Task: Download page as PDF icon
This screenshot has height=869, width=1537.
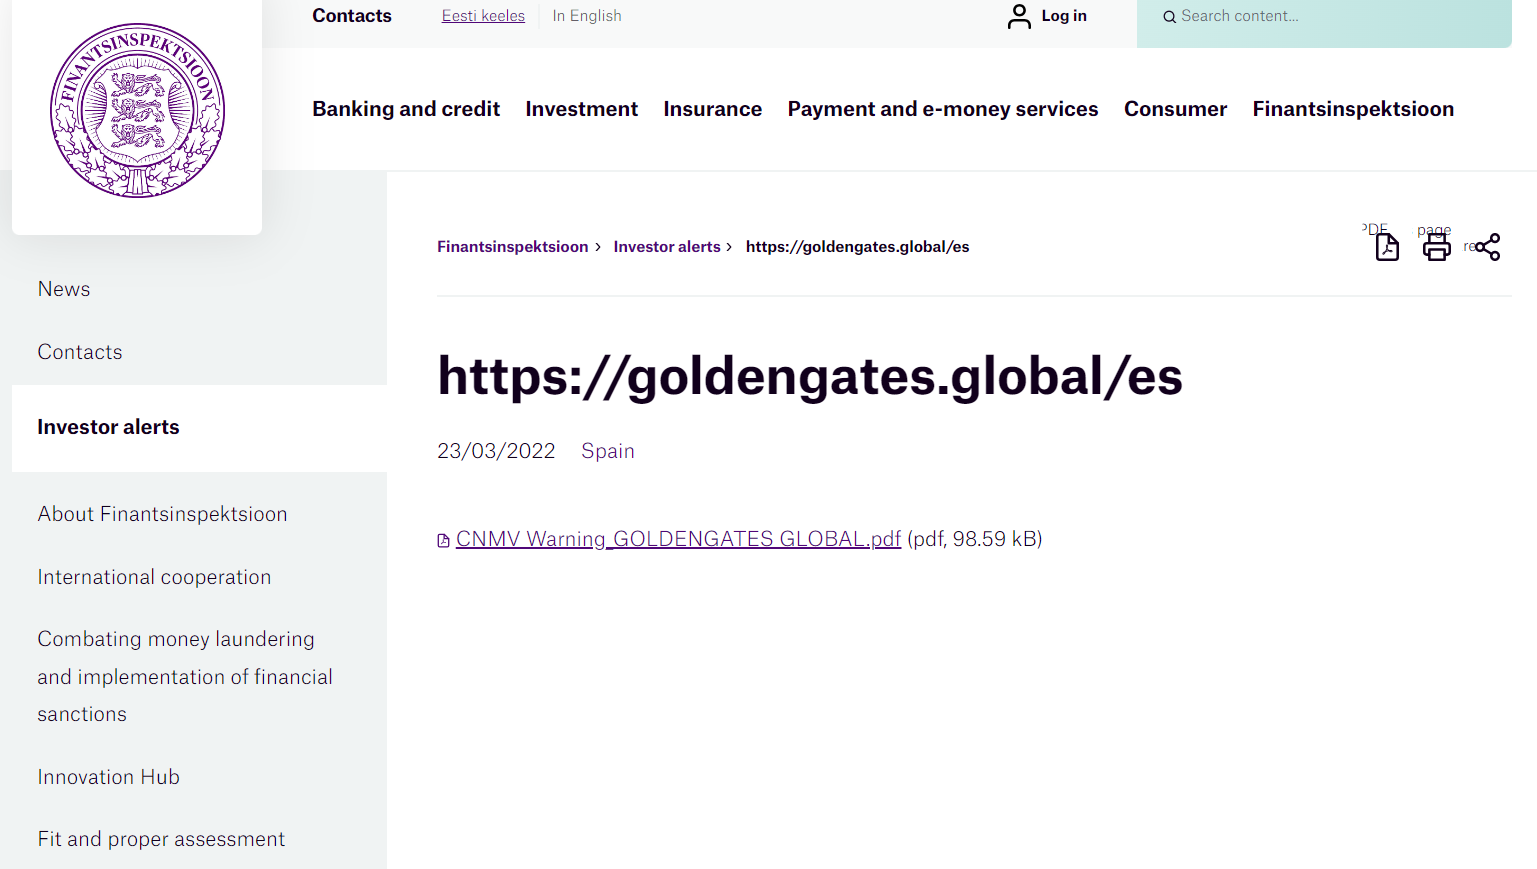Action: click(x=1386, y=246)
